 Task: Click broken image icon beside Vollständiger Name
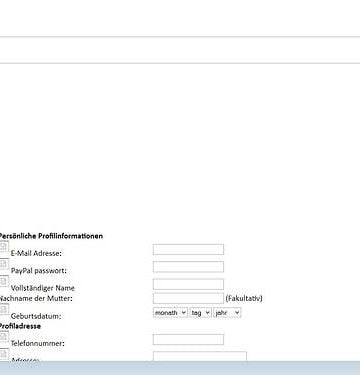point(4,281)
